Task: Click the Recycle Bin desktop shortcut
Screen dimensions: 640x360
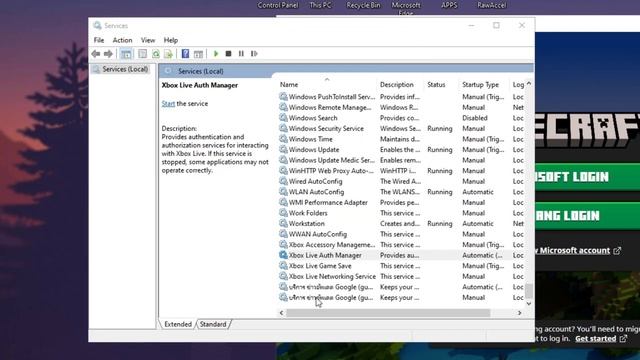Action: 363,5
